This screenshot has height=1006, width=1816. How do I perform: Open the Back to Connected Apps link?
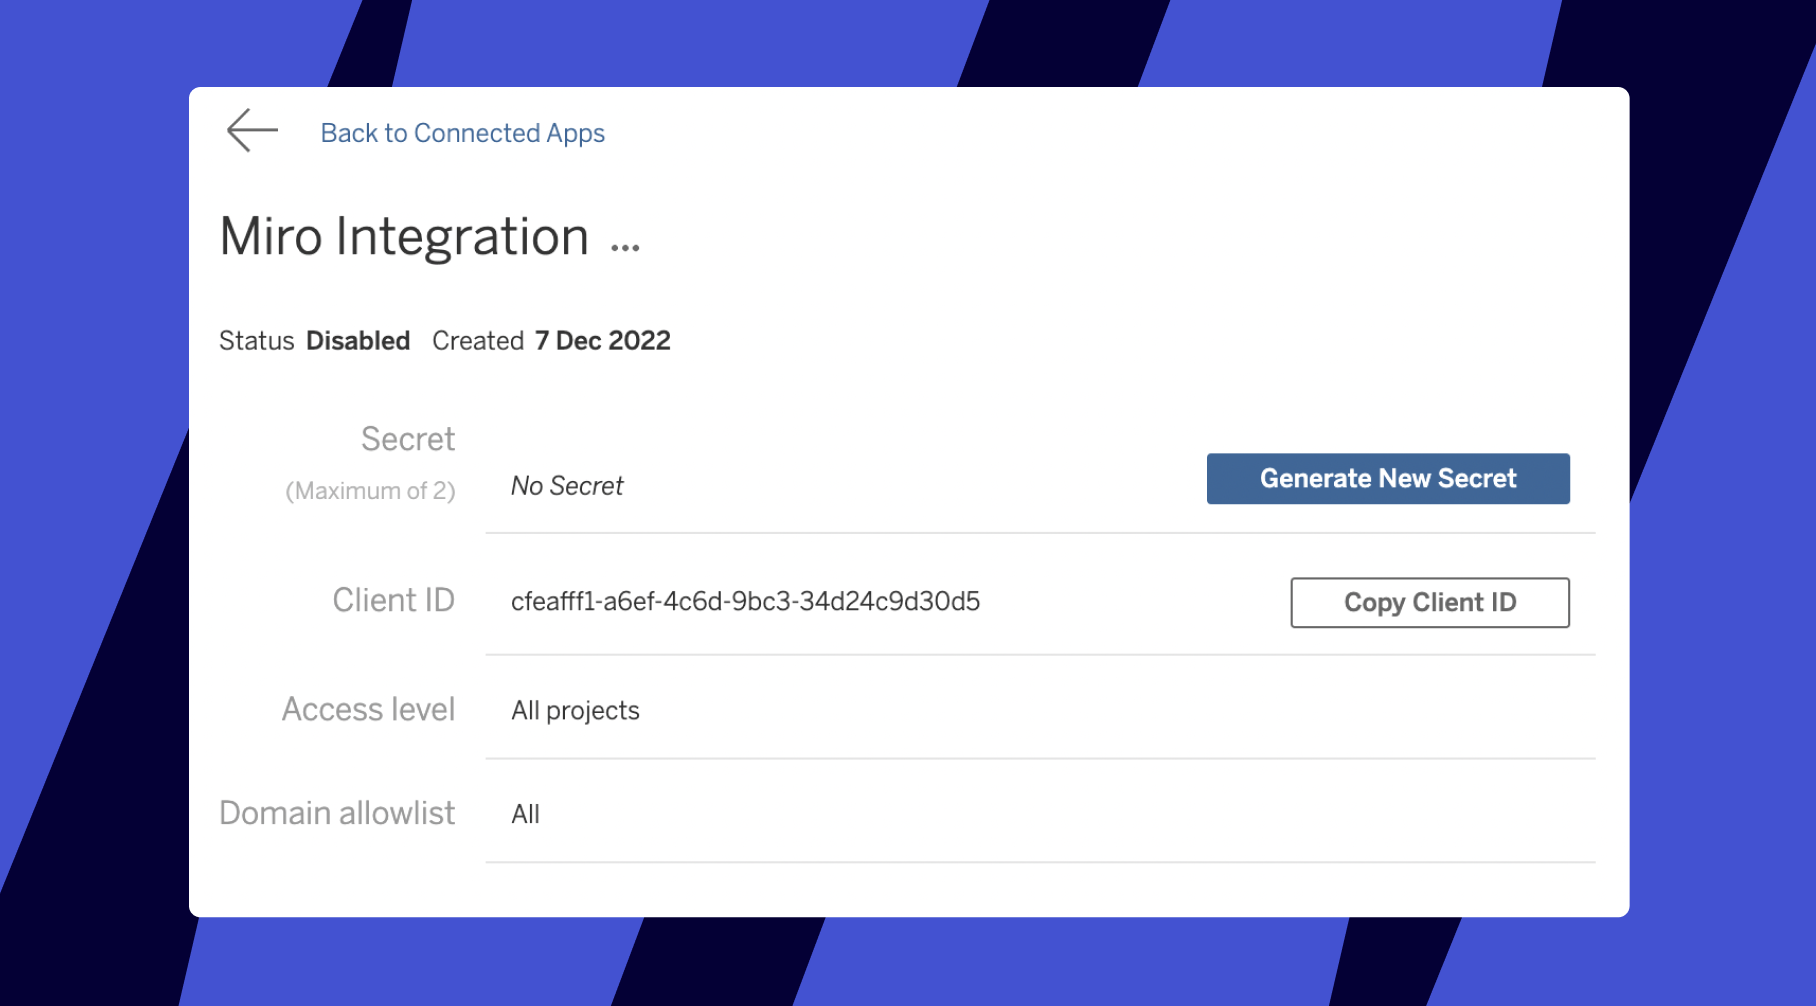tap(462, 133)
